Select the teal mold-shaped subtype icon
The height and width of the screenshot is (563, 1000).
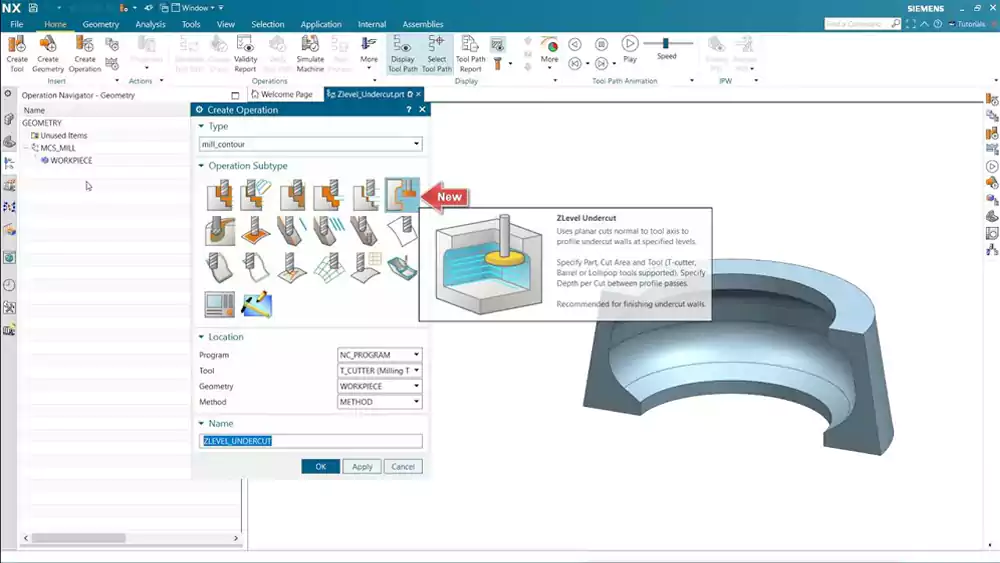402,267
